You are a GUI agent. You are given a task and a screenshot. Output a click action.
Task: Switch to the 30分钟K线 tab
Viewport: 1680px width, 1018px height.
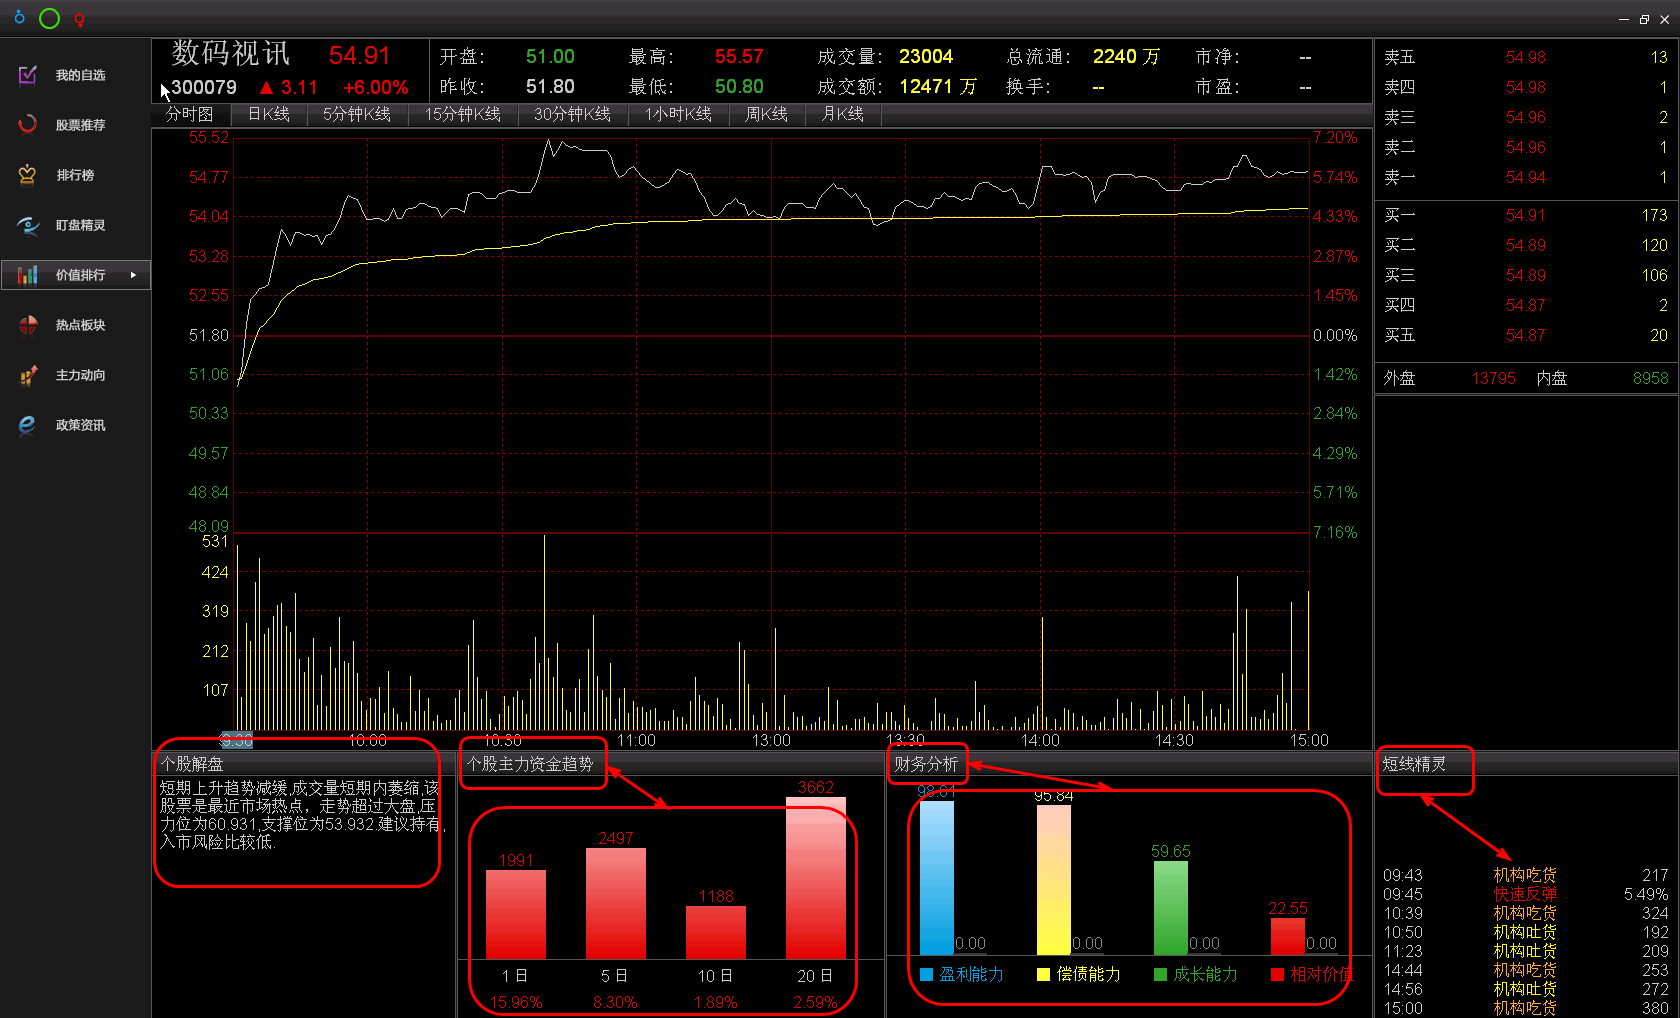572,114
